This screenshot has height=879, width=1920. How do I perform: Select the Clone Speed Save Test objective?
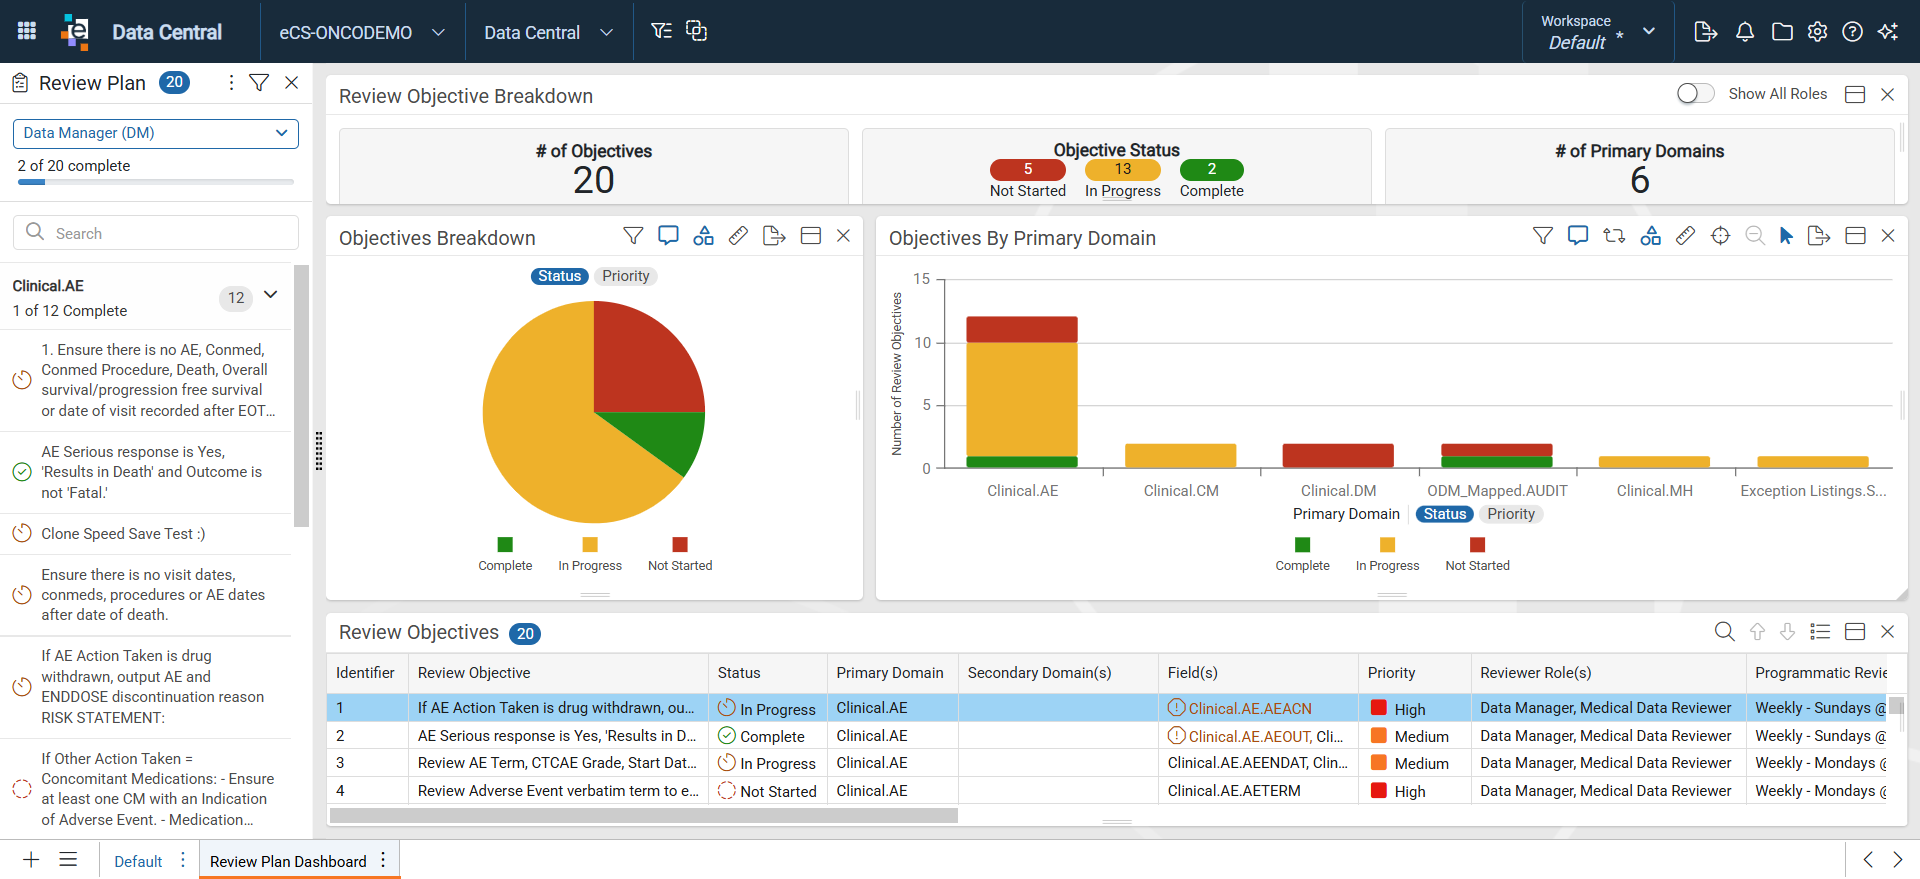pos(146,534)
